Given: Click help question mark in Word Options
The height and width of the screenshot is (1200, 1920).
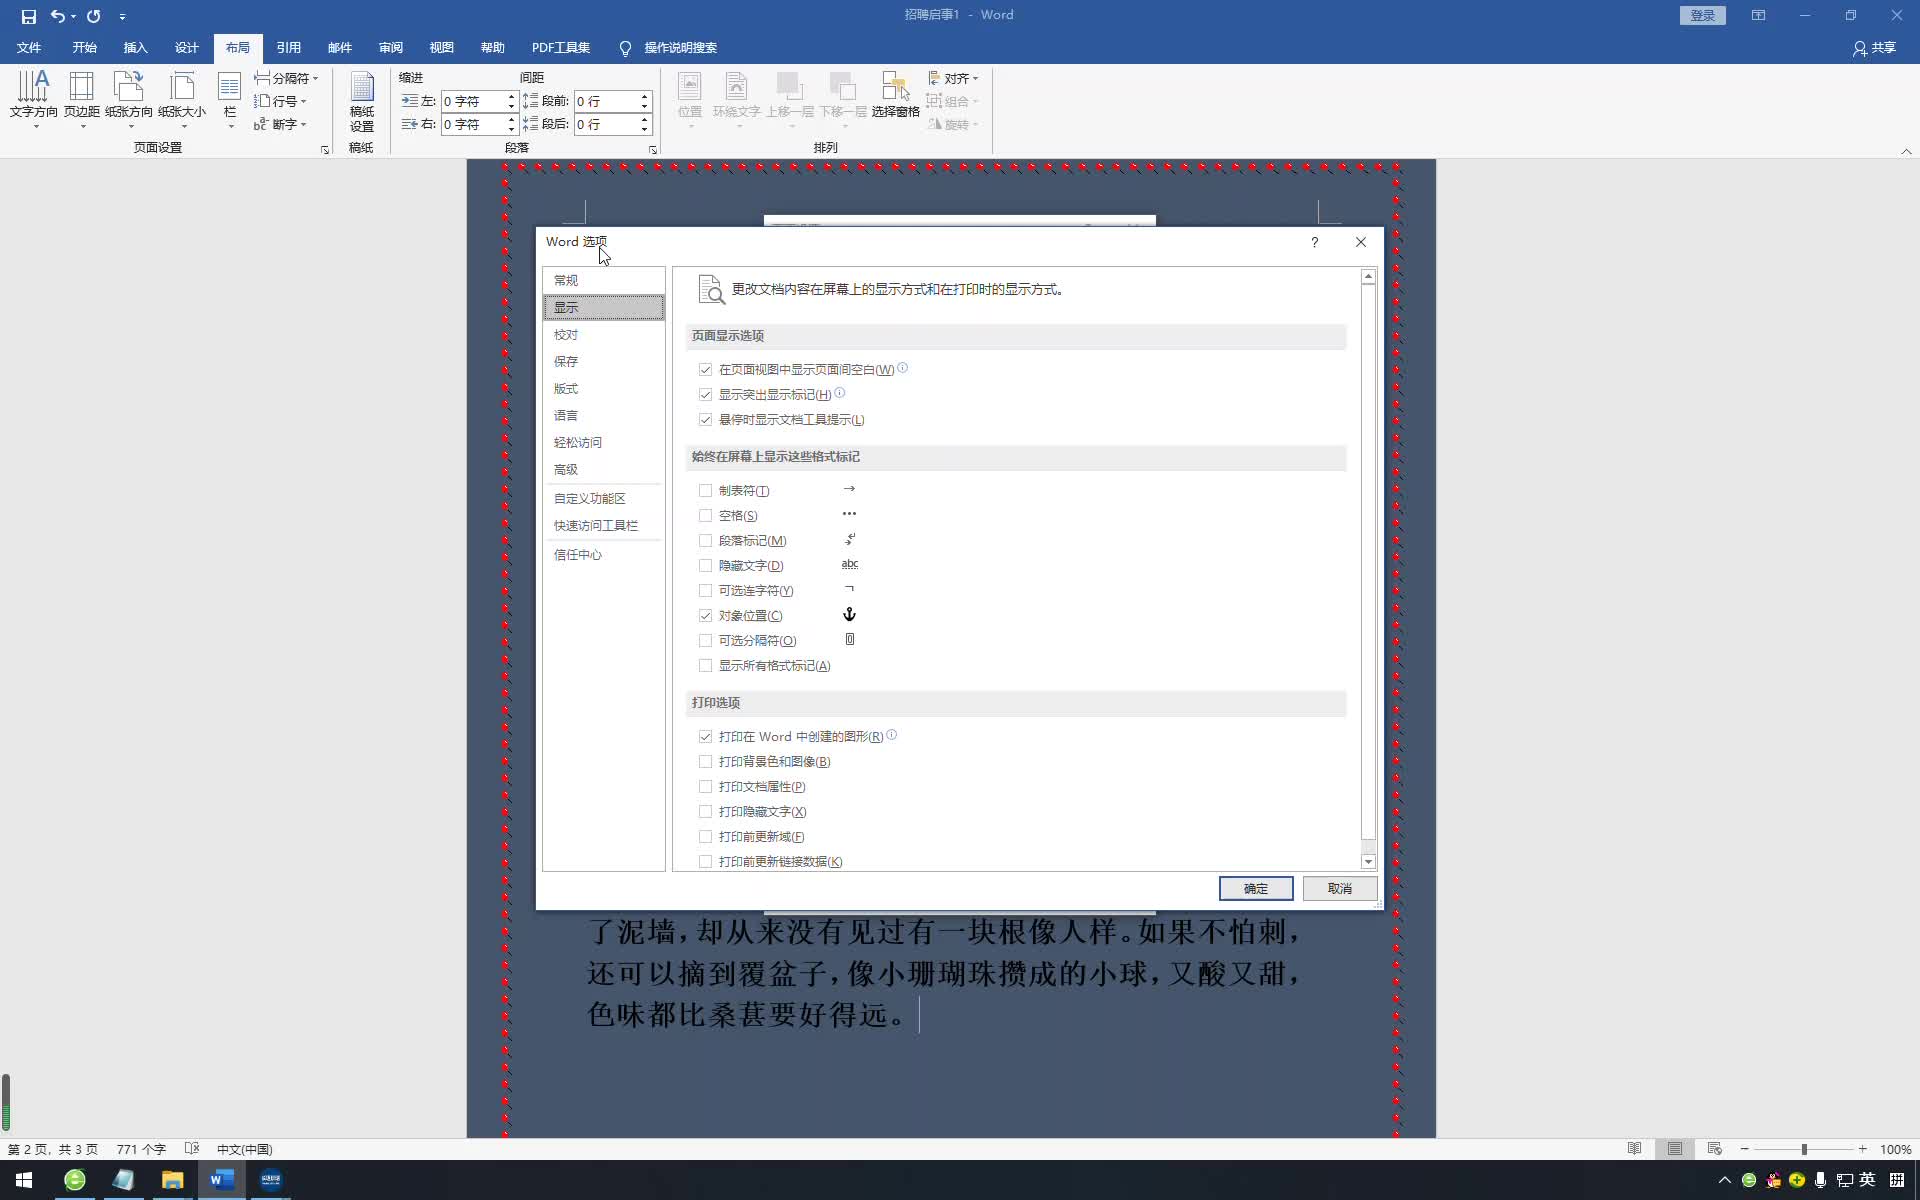Looking at the screenshot, I should coord(1314,242).
